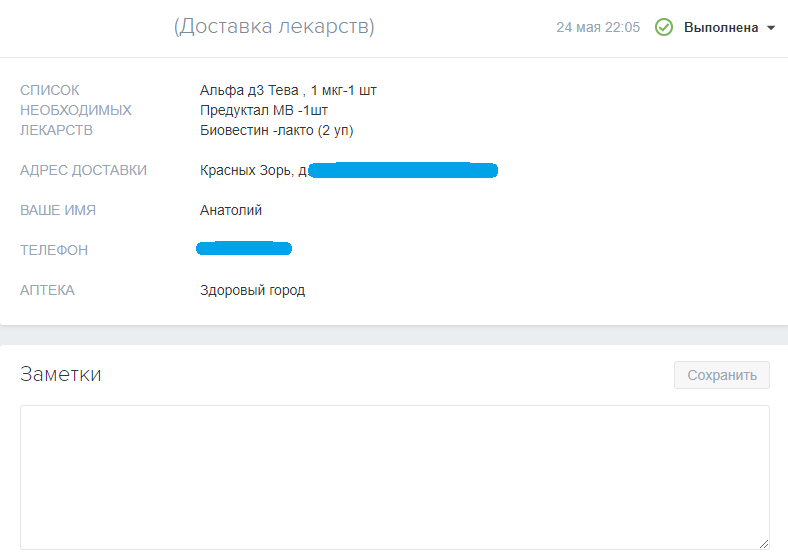Click the 24 мая 22:05 timestamp
This screenshot has width=788, height=556.
598,28
